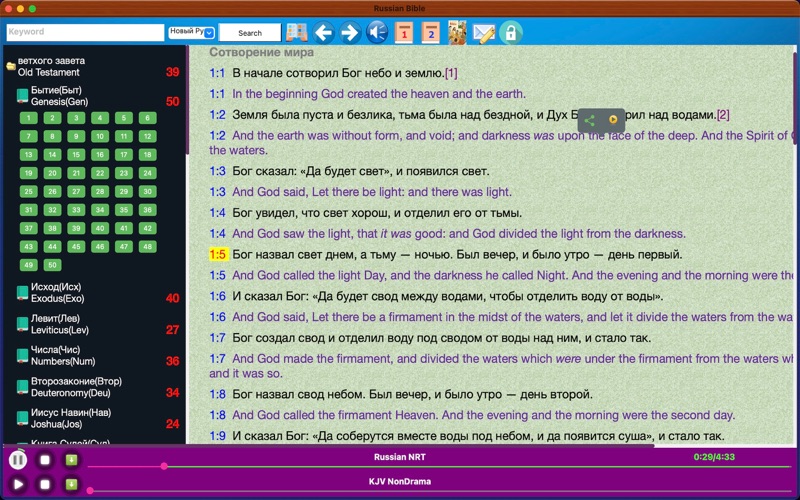Click the speaker audio icon in toolbar
The width and height of the screenshot is (800, 500).
tap(377, 33)
